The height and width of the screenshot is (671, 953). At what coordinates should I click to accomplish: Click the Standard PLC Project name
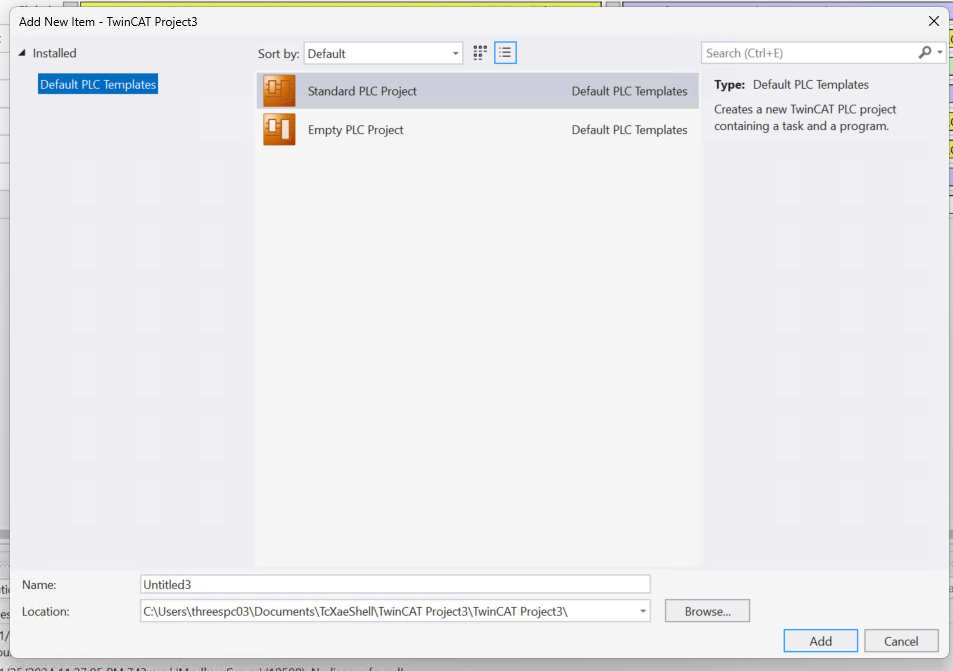tap(362, 91)
